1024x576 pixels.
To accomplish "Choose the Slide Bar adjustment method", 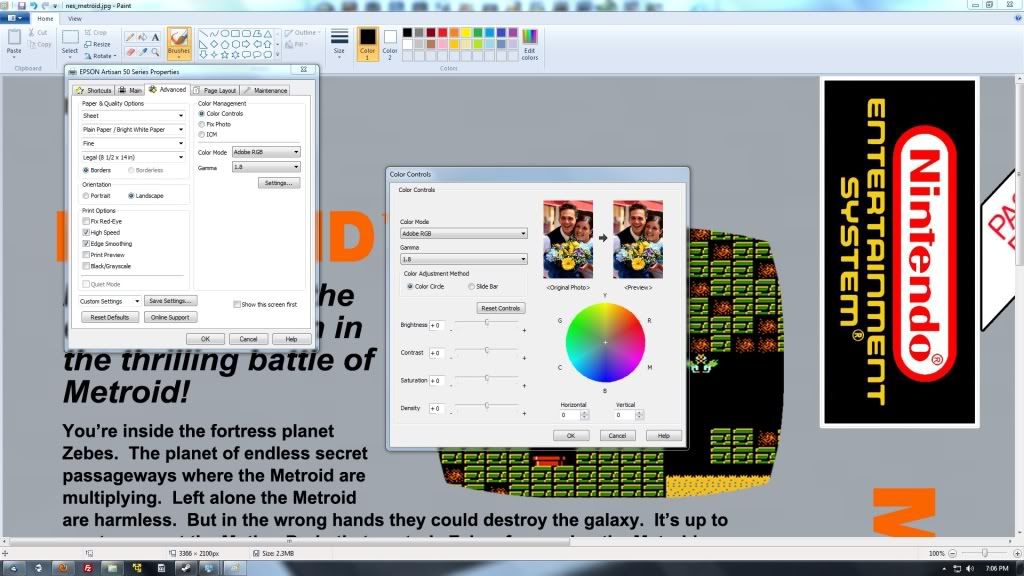I will coord(472,287).
